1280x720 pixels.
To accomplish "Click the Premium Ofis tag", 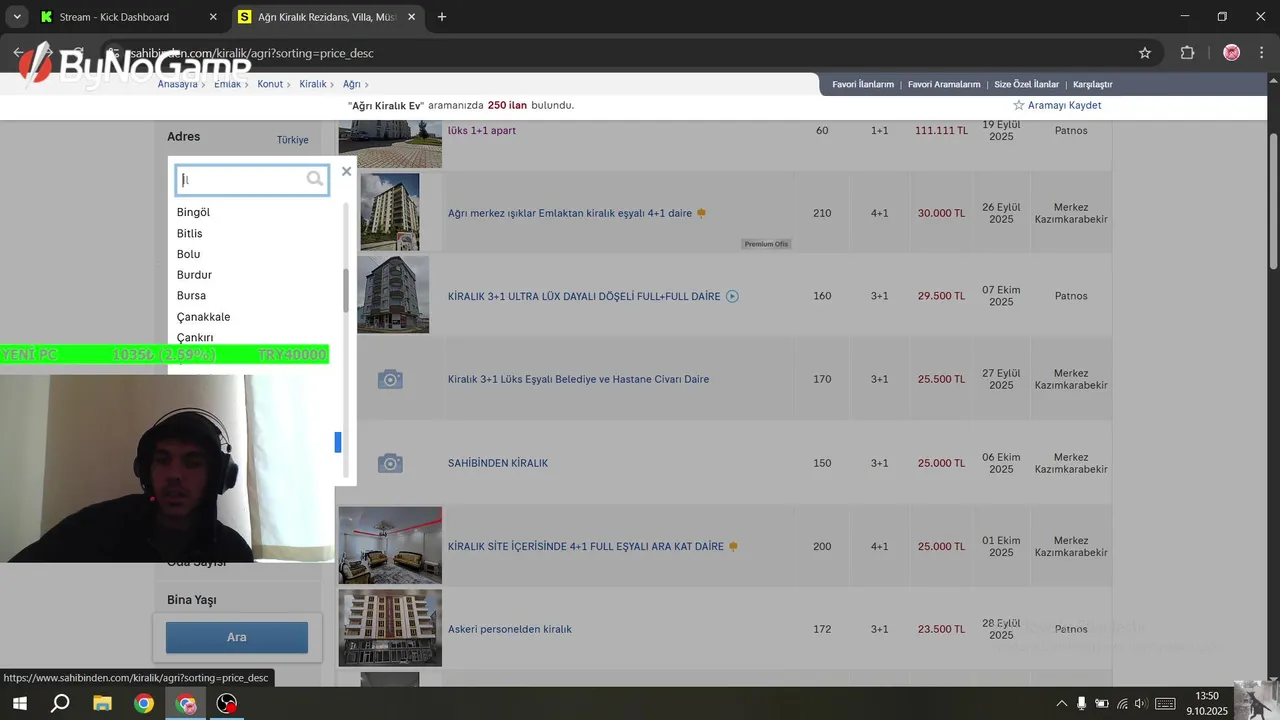I will [x=766, y=244].
